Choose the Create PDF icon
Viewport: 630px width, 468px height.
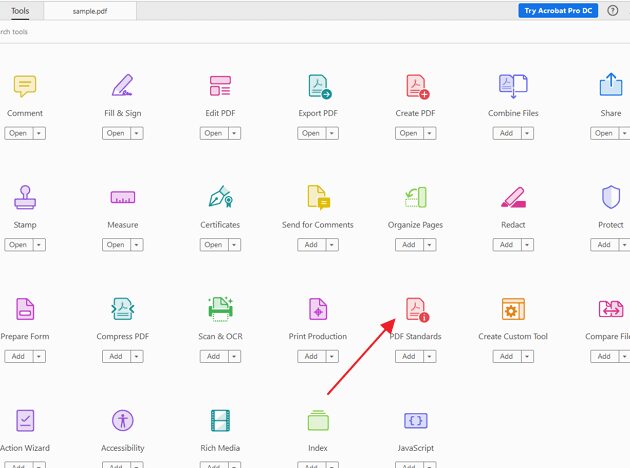tap(417, 86)
